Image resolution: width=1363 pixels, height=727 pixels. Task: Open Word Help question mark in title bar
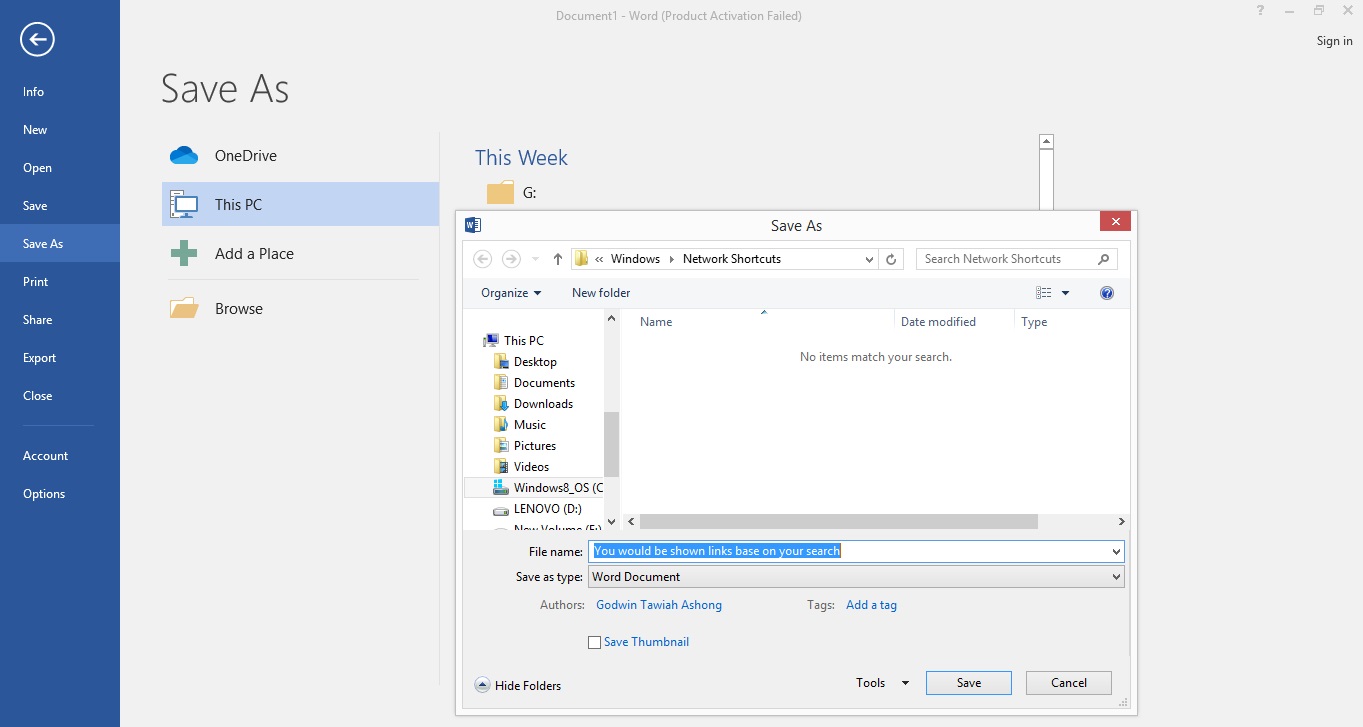pyautogui.click(x=1260, y=11)
